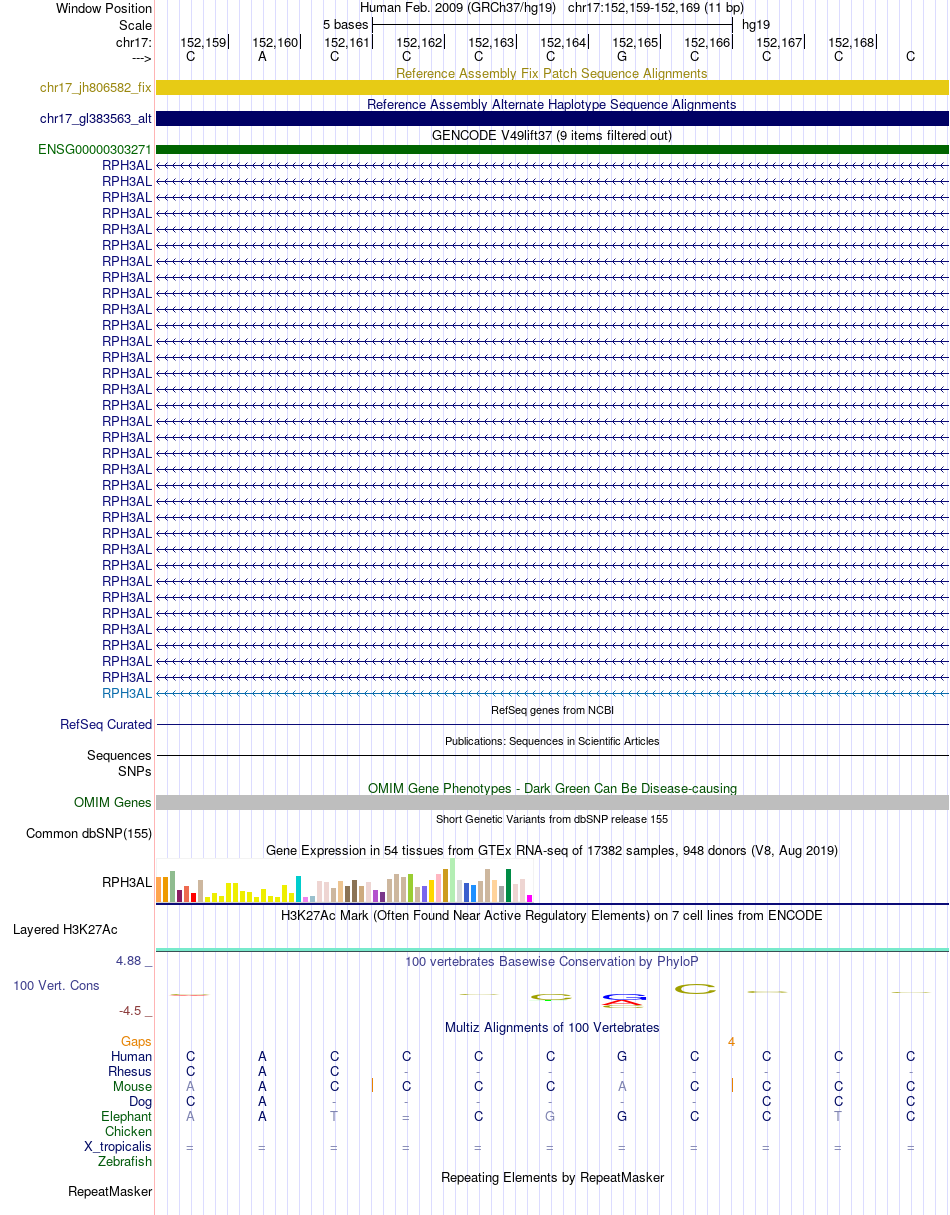950x1215 pixels.
Task: Click the 'chr17:' ruler label
Action: pos(134,43)
